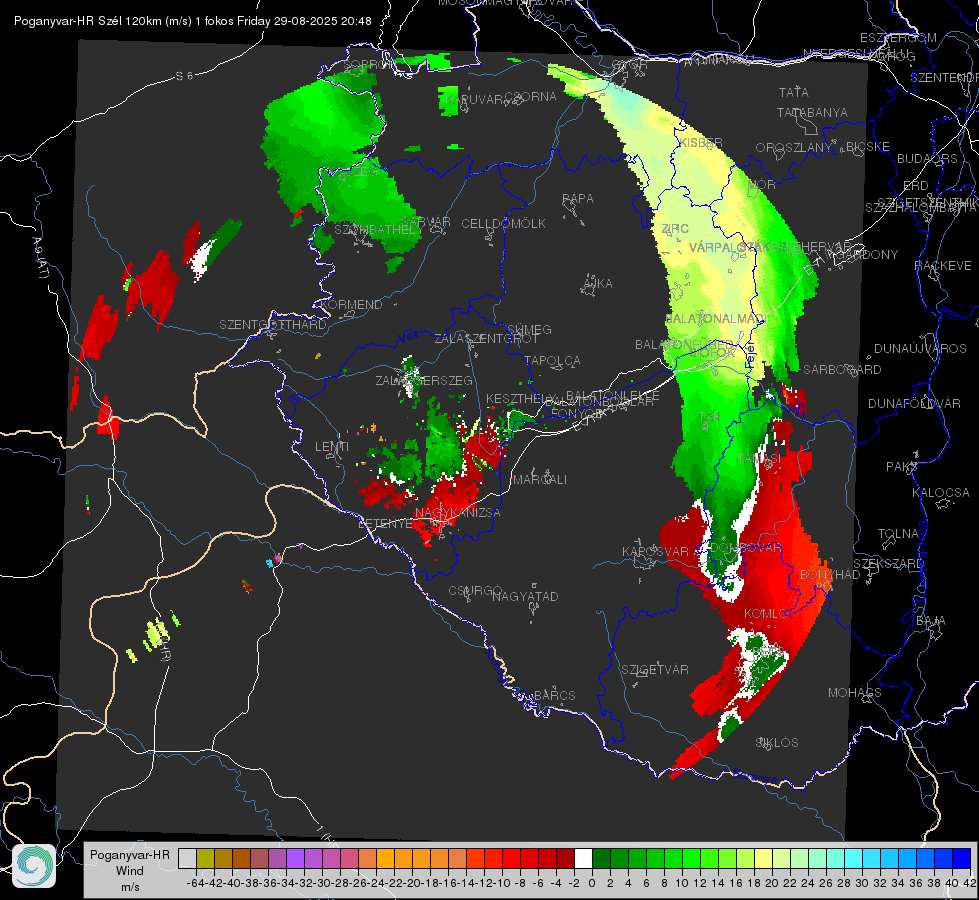Click the LENTI city label
This screenshot has width=979, height=900.
[332, 446]
